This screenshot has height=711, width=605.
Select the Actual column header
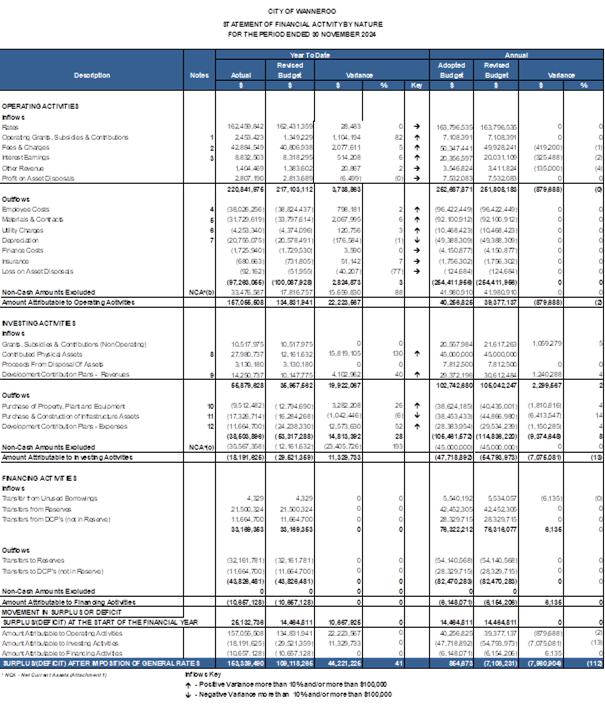pos(240,74)
